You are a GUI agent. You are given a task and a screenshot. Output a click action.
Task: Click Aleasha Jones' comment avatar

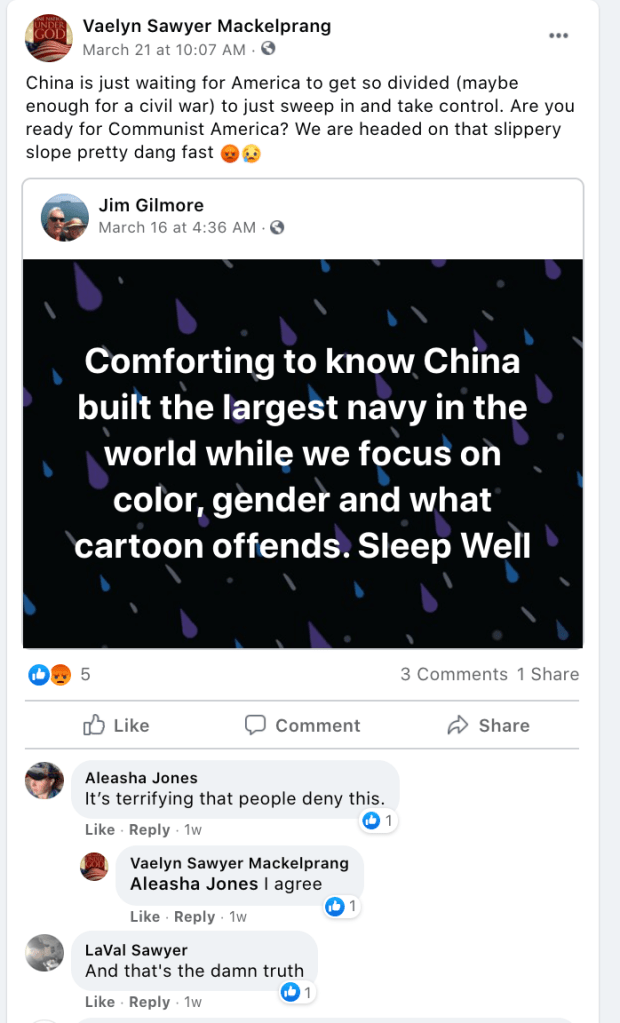(44, 780)
